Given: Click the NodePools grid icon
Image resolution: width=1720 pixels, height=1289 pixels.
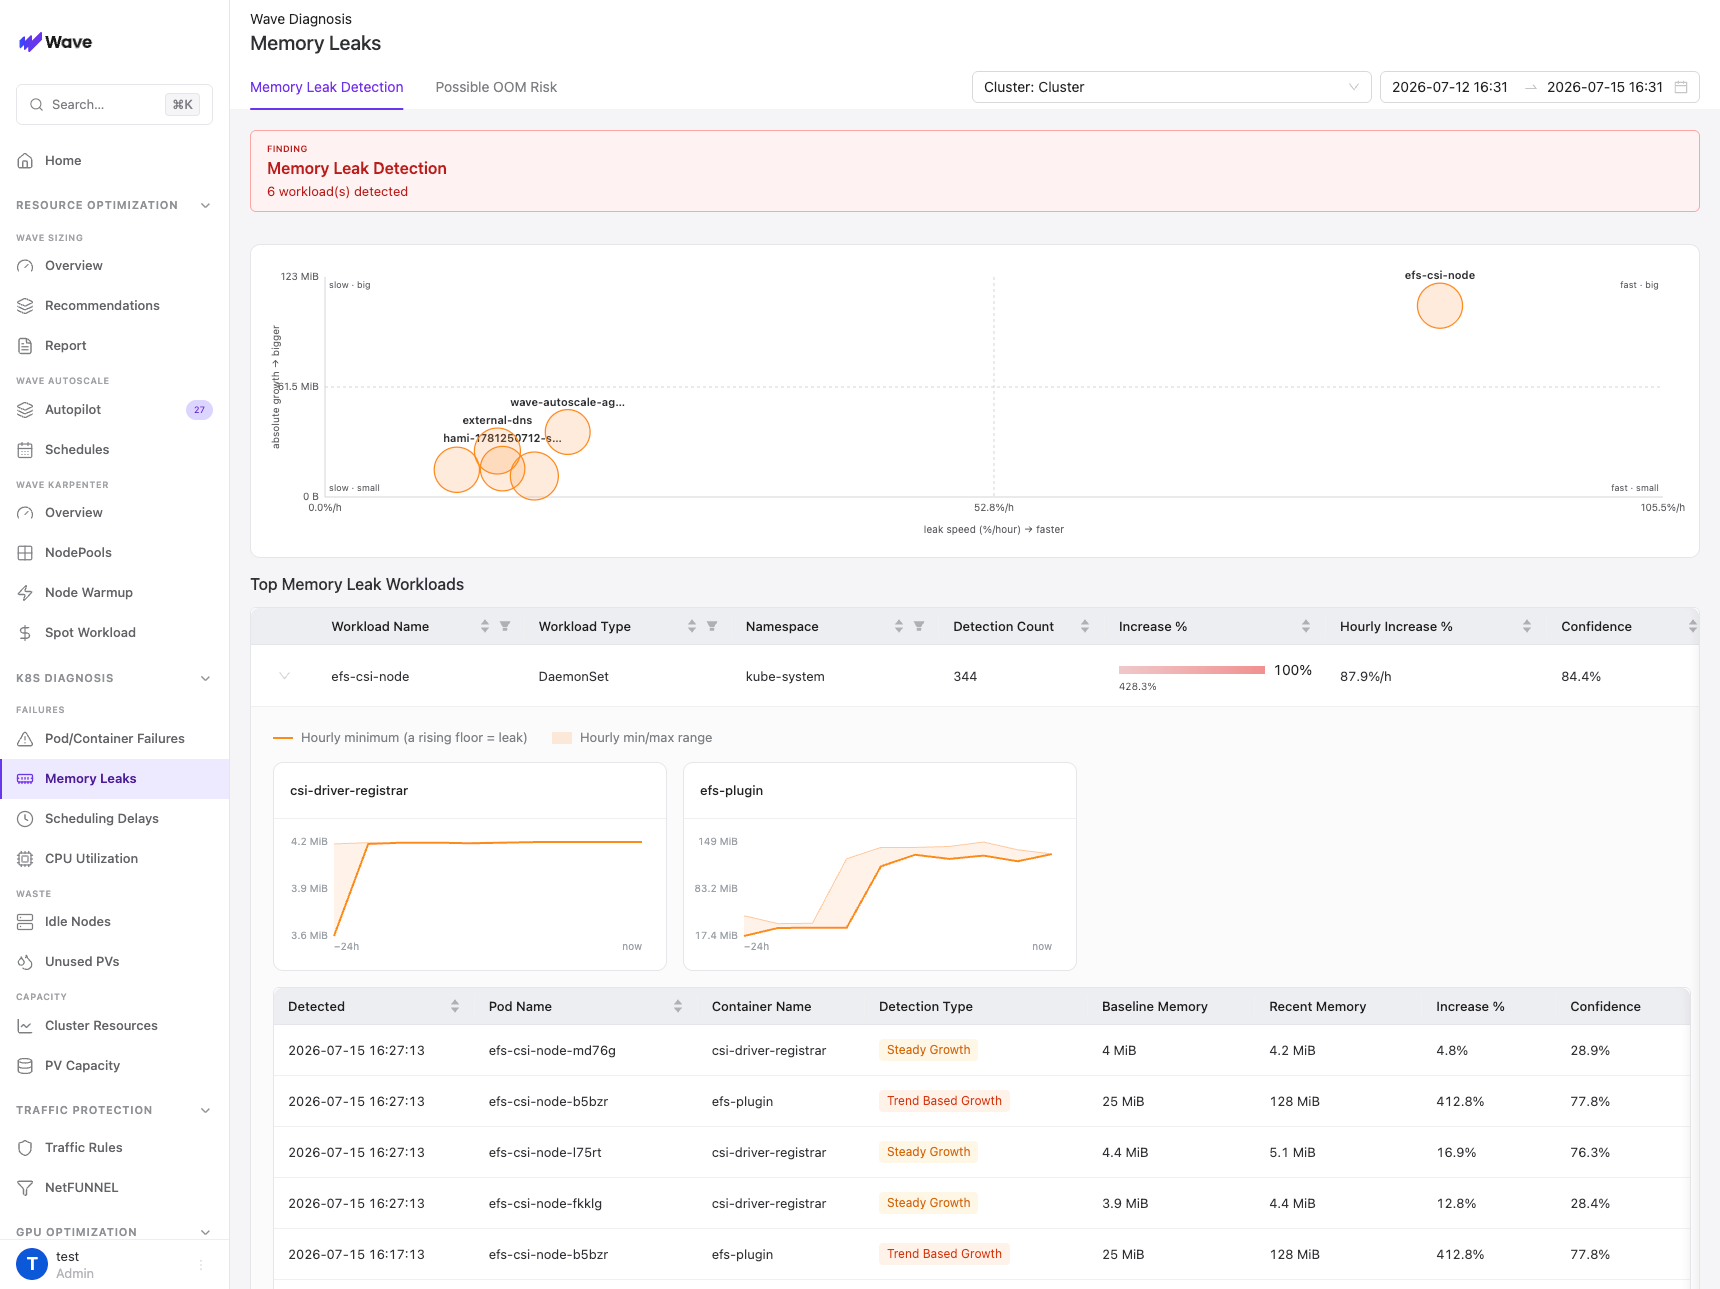Looking at the screenshot, I should coord(25,553).
